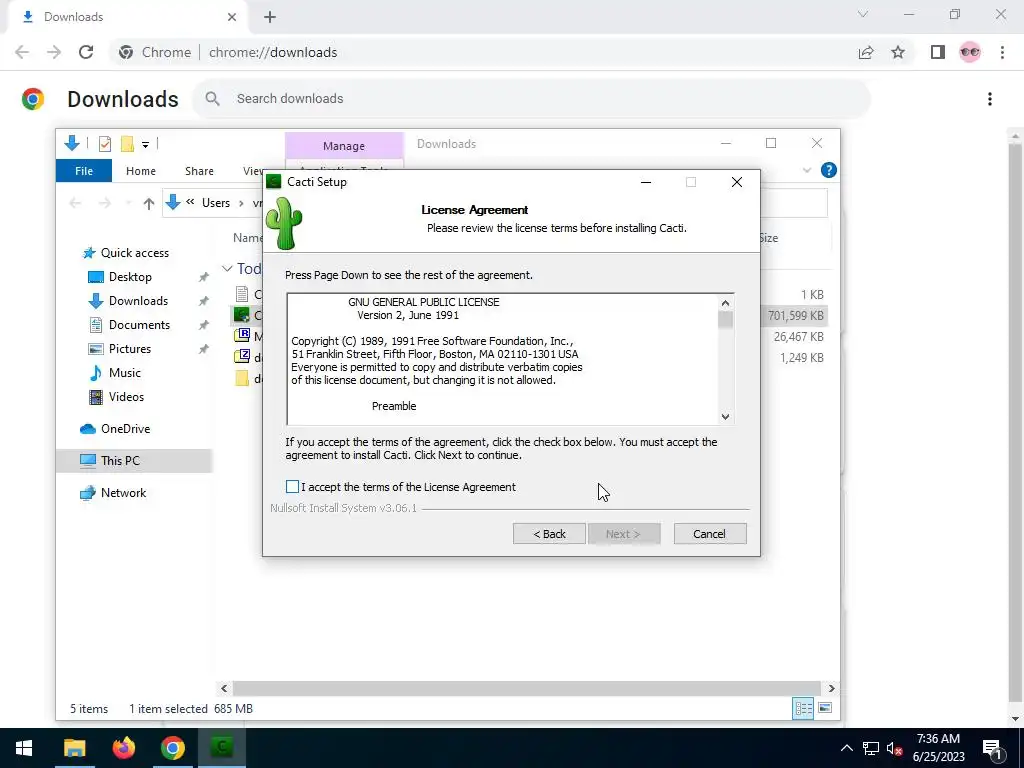Go to Desktop folder in navigation pane
This screenshot has width=1024, height=768.
point(130,277)
